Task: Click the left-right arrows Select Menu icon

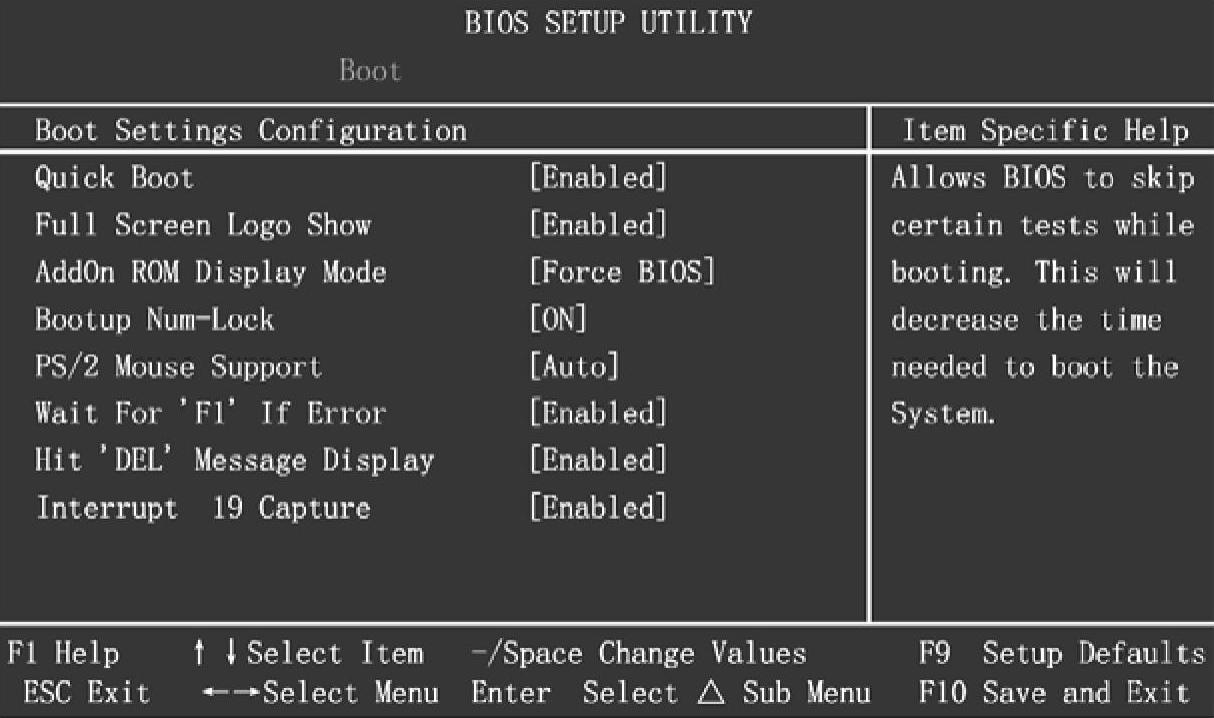Action: (229, 692)
